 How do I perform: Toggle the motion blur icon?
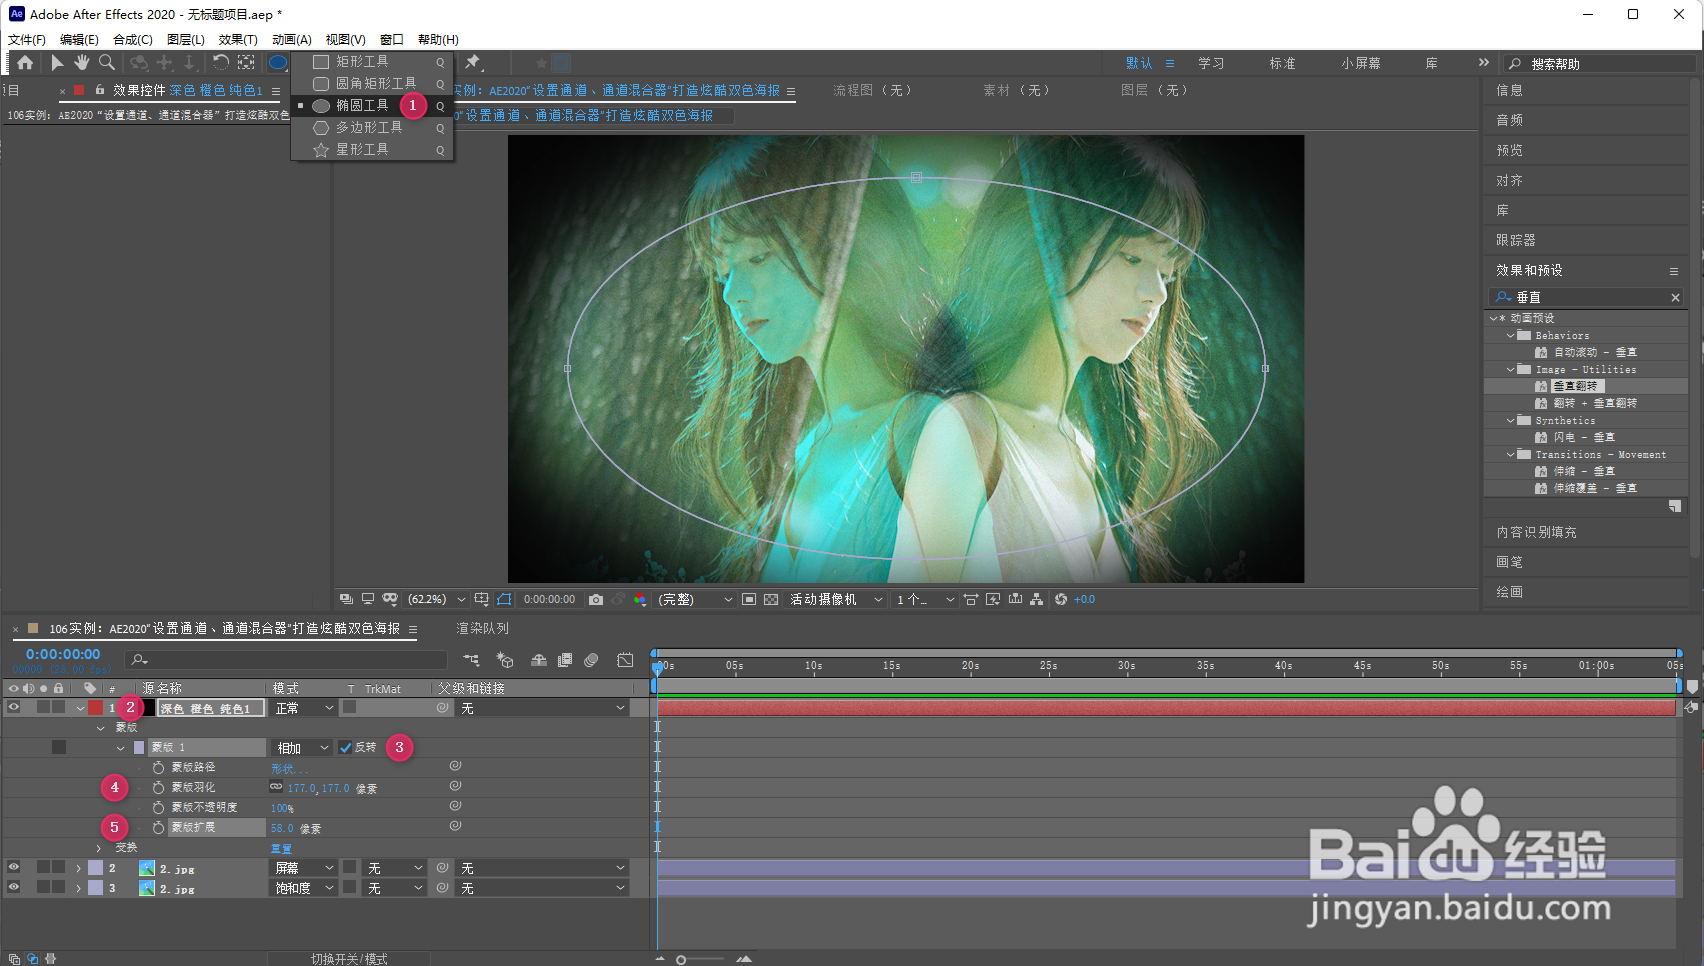pyautogui.click(x=591, y=660)
